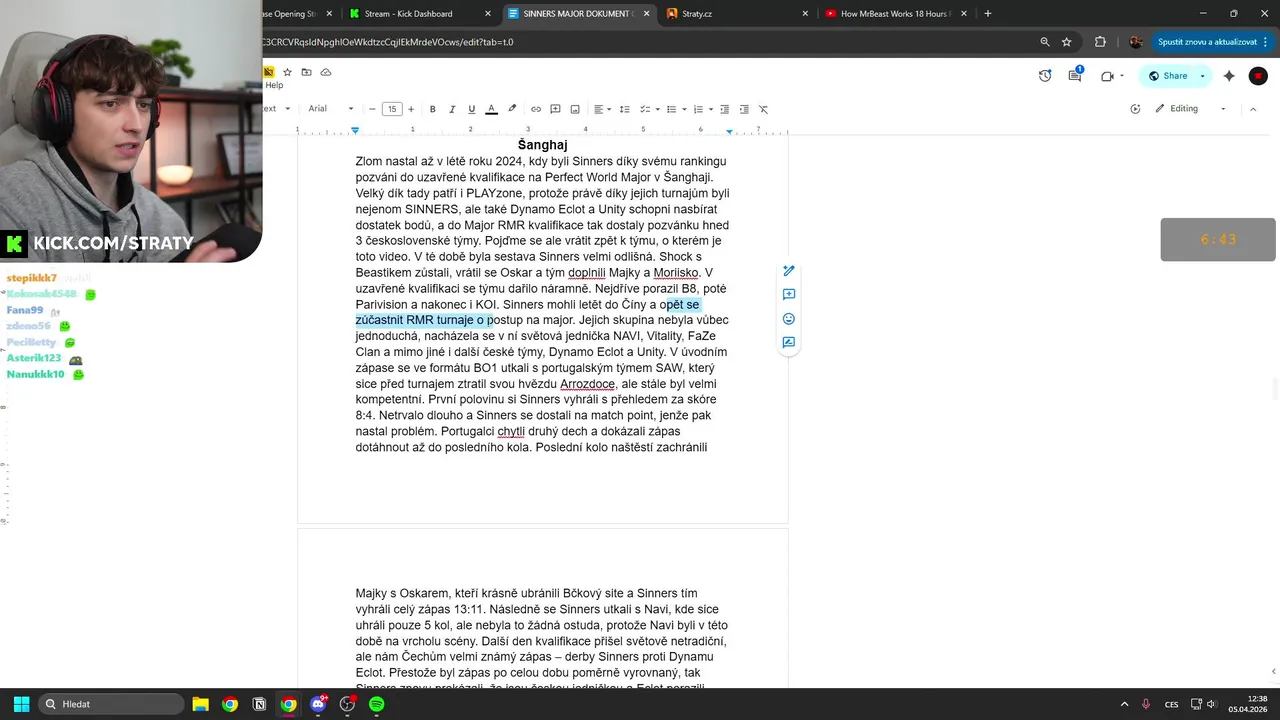Open the zoom magnifier in address bar

pos(1045,42)
